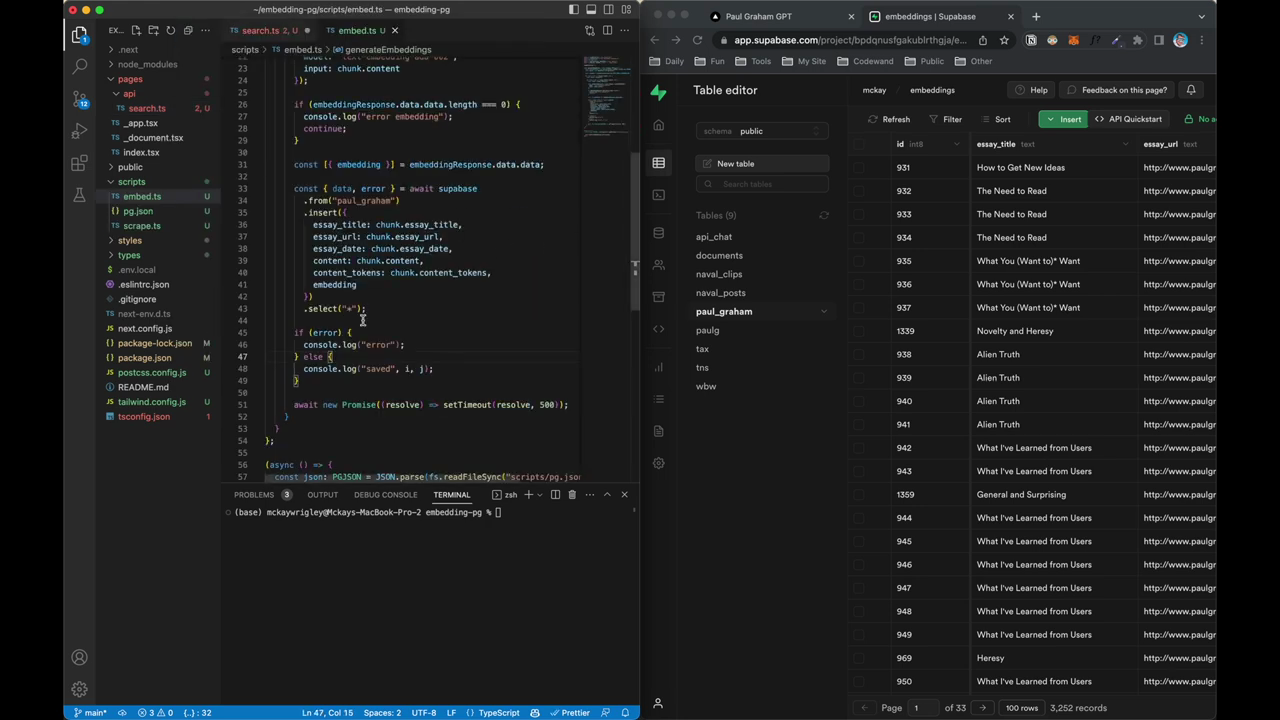Select the checkbox for row 1339
1280x720 pixels.
tap(859, 331)
